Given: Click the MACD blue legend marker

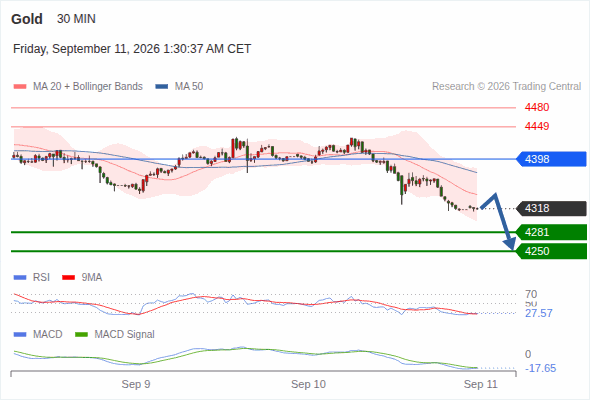Looking at the screenshot, I should (x=20, y=335).
